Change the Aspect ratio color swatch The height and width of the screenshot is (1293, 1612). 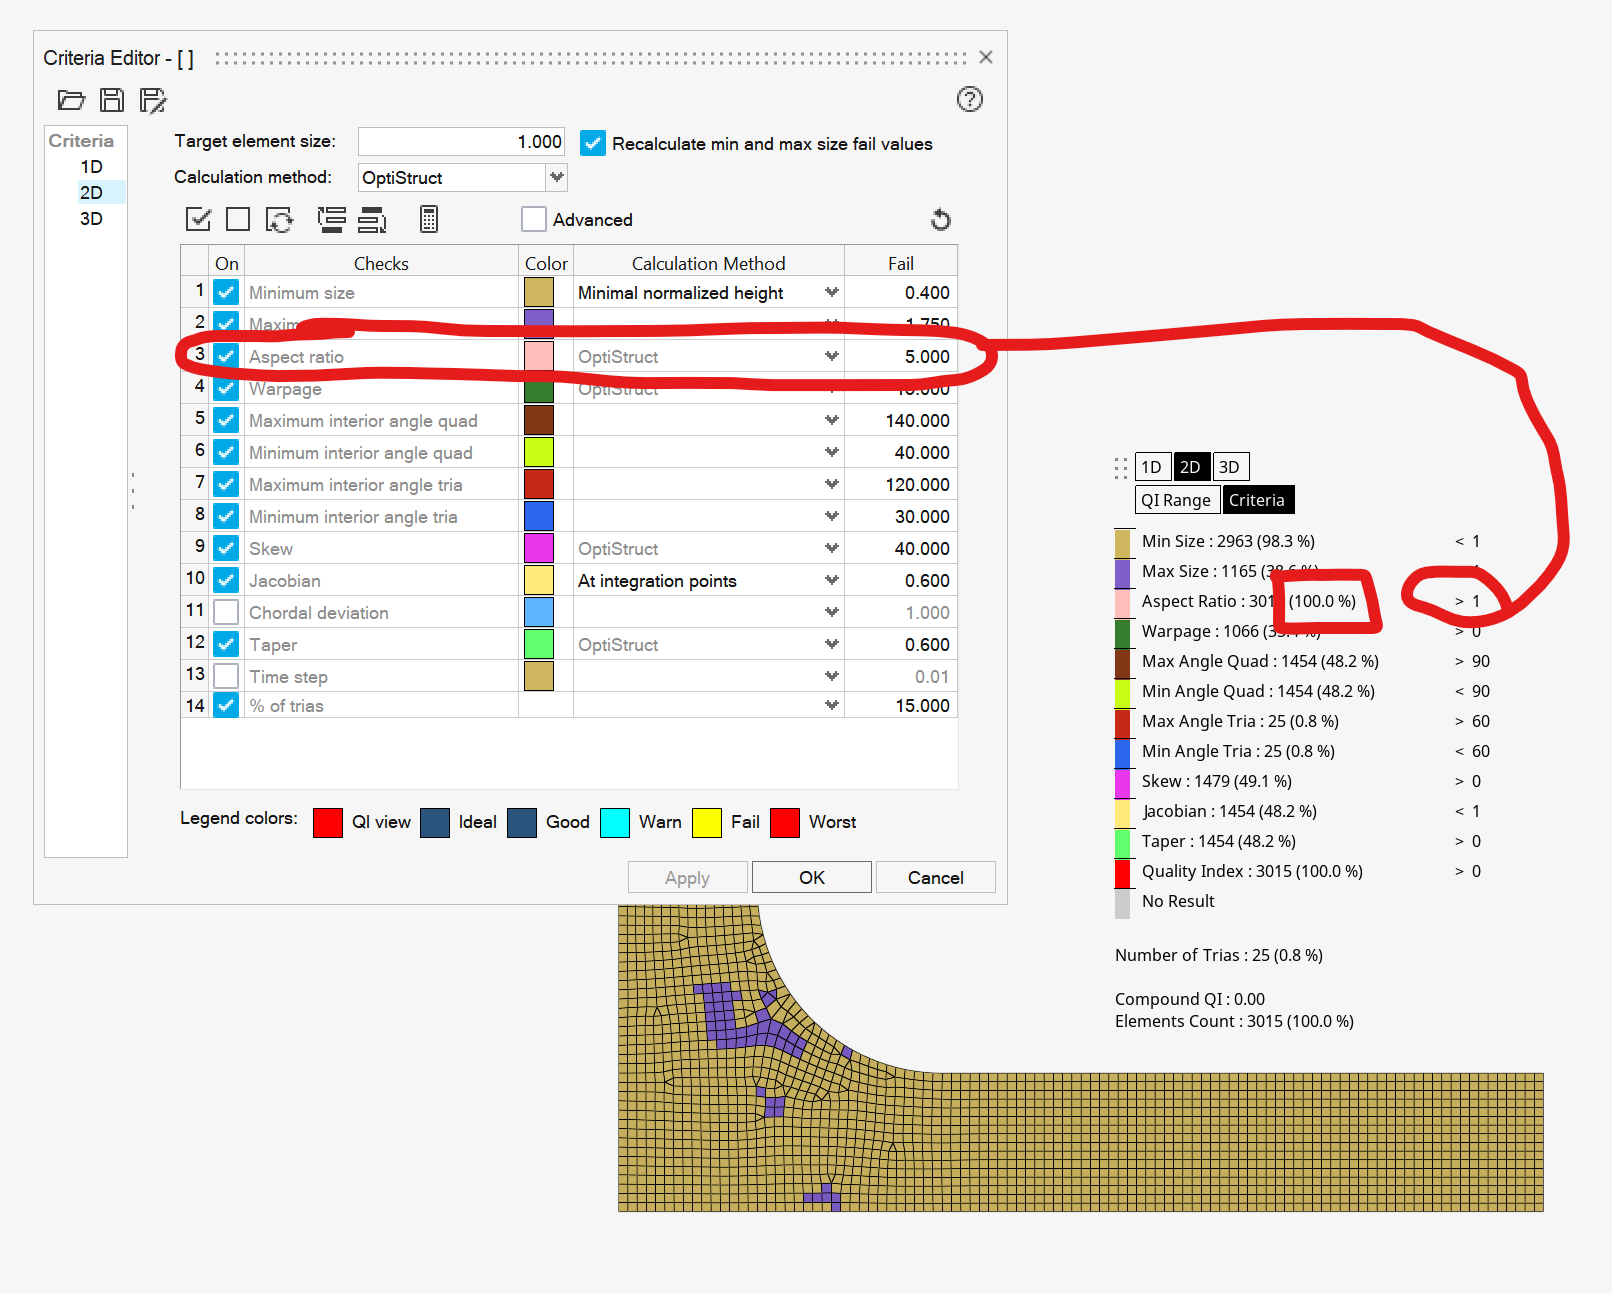[539, 357]
